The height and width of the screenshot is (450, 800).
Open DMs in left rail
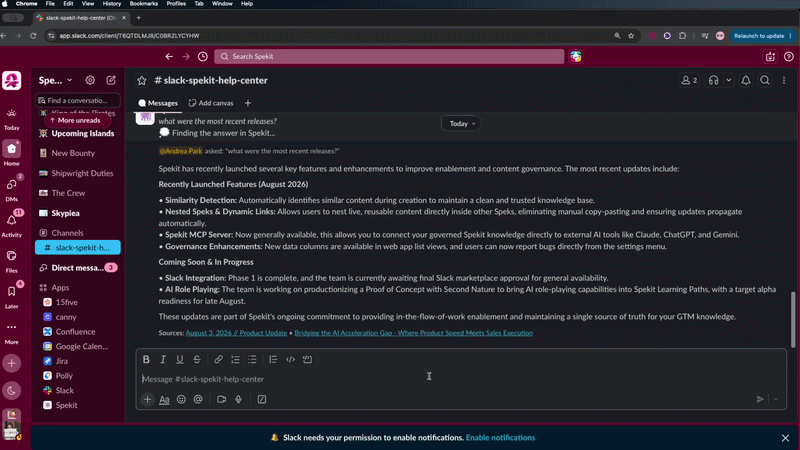point(12,188)
